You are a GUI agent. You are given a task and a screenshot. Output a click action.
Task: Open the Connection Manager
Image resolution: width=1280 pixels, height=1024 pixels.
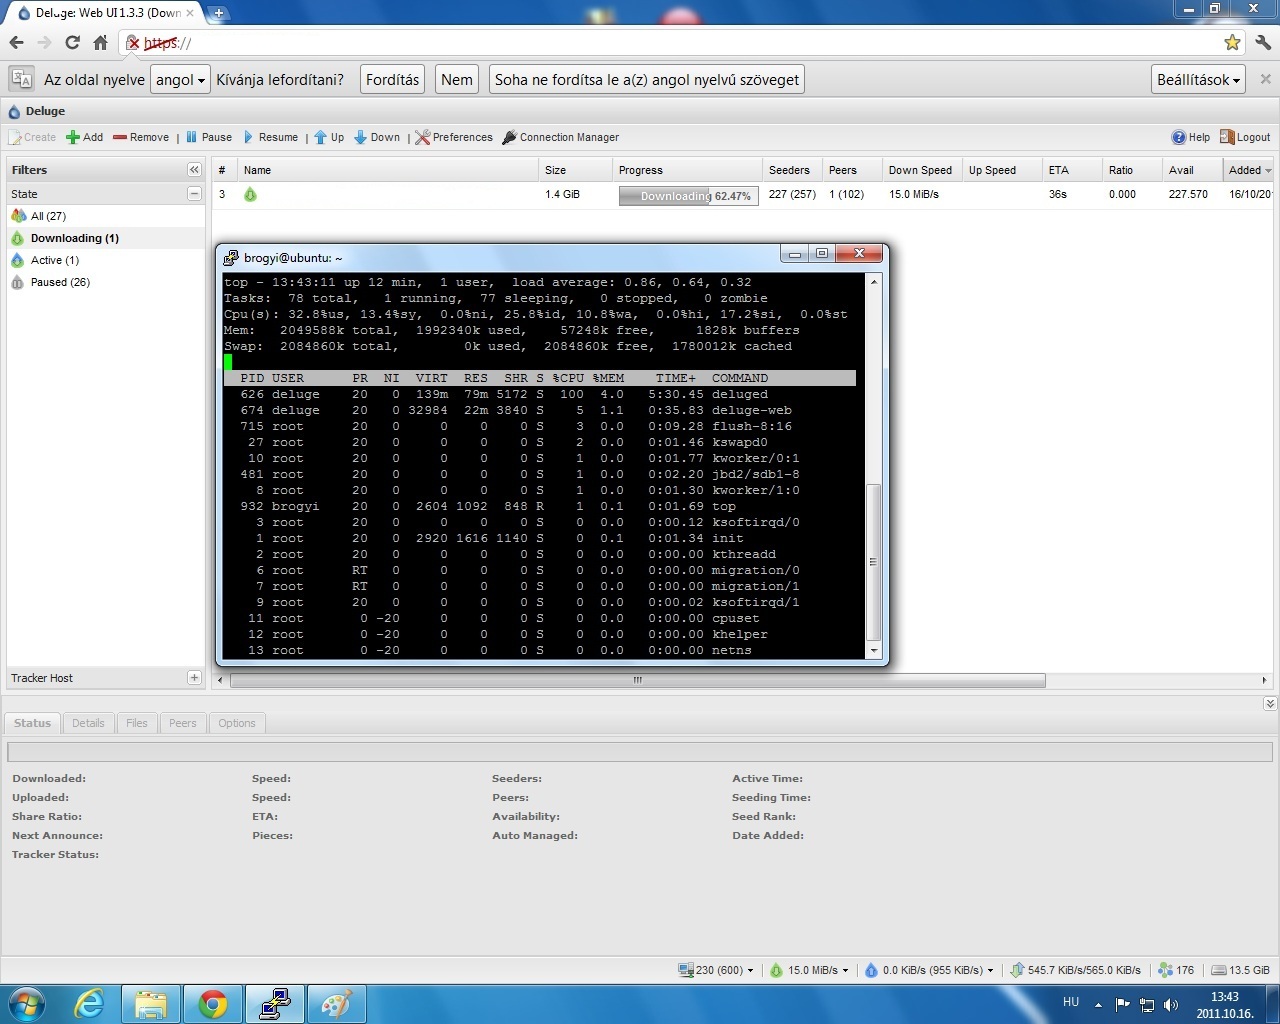[x=560, y=137]
